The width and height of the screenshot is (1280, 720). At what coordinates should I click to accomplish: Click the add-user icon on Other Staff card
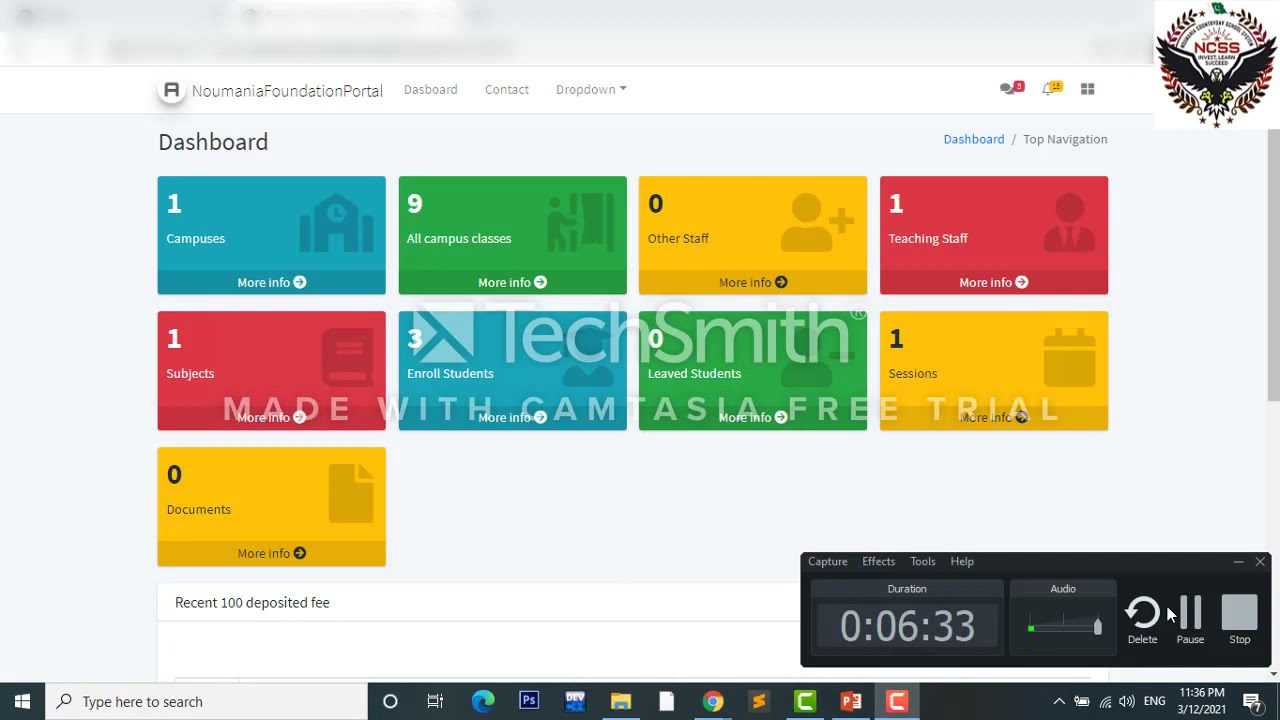point(817,223)
